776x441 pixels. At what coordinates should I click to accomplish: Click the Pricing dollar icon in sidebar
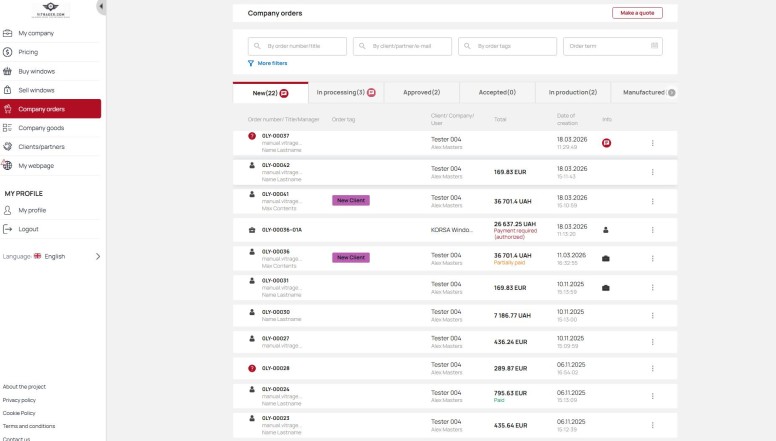[x=8, y=52]
